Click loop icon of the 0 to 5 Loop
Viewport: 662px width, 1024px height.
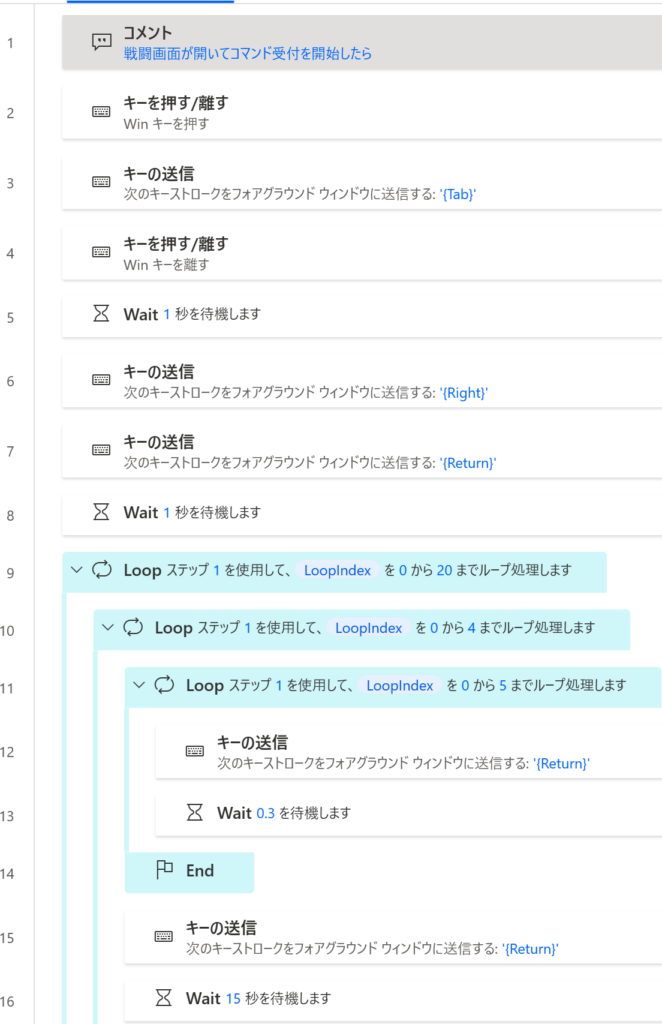point(165,684)
